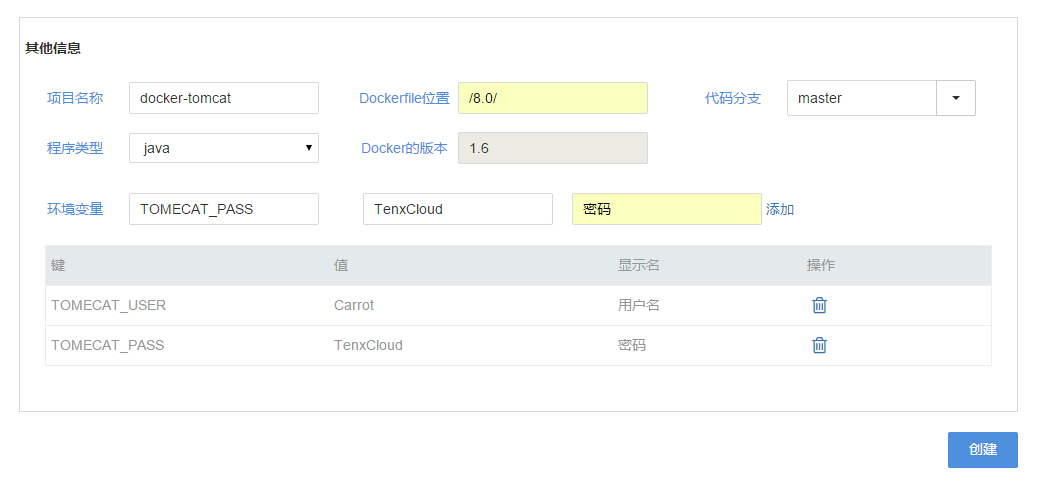Viewport: 1042px width, 482px height.
Task: Select the TOMECAT_PASS table key cell
Action: click(x=108, y=345)
